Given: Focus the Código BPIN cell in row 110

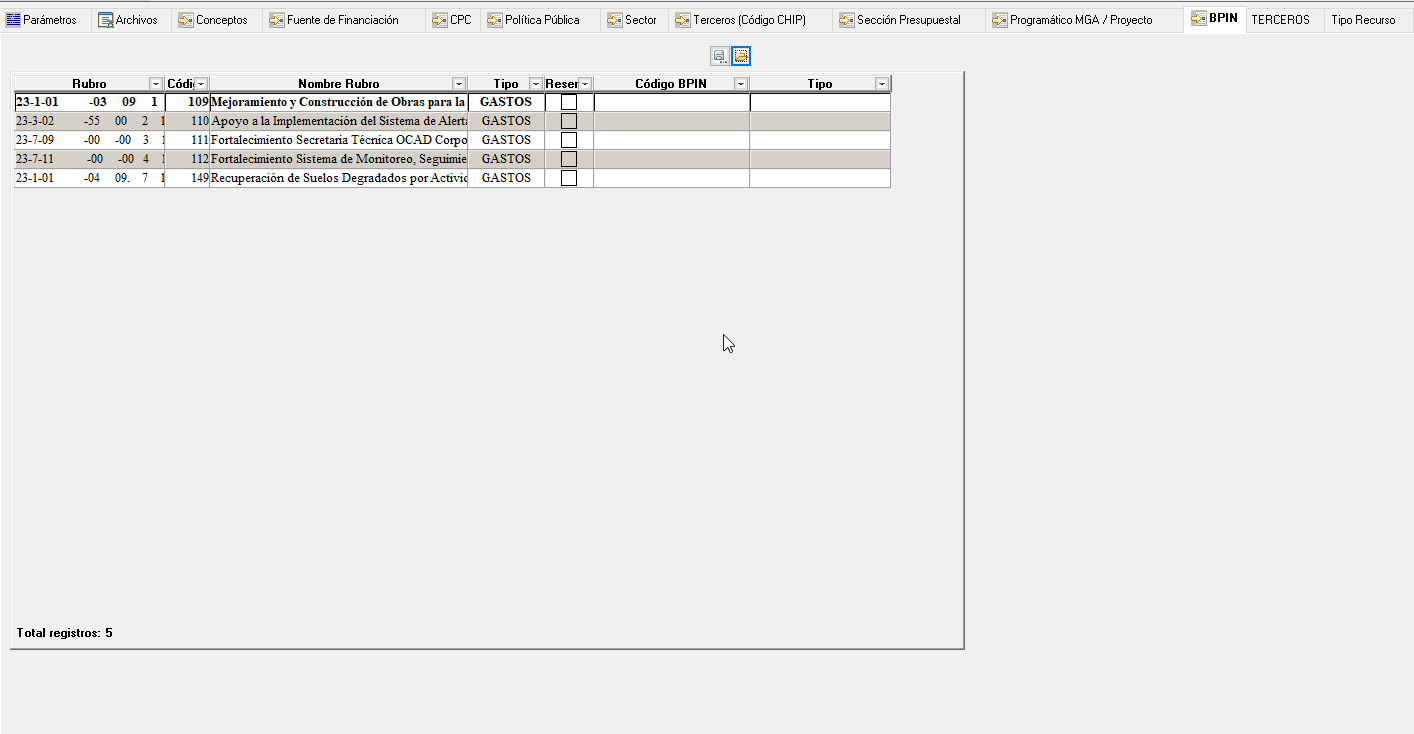Looking at the screenshot, I should [672, 121].
